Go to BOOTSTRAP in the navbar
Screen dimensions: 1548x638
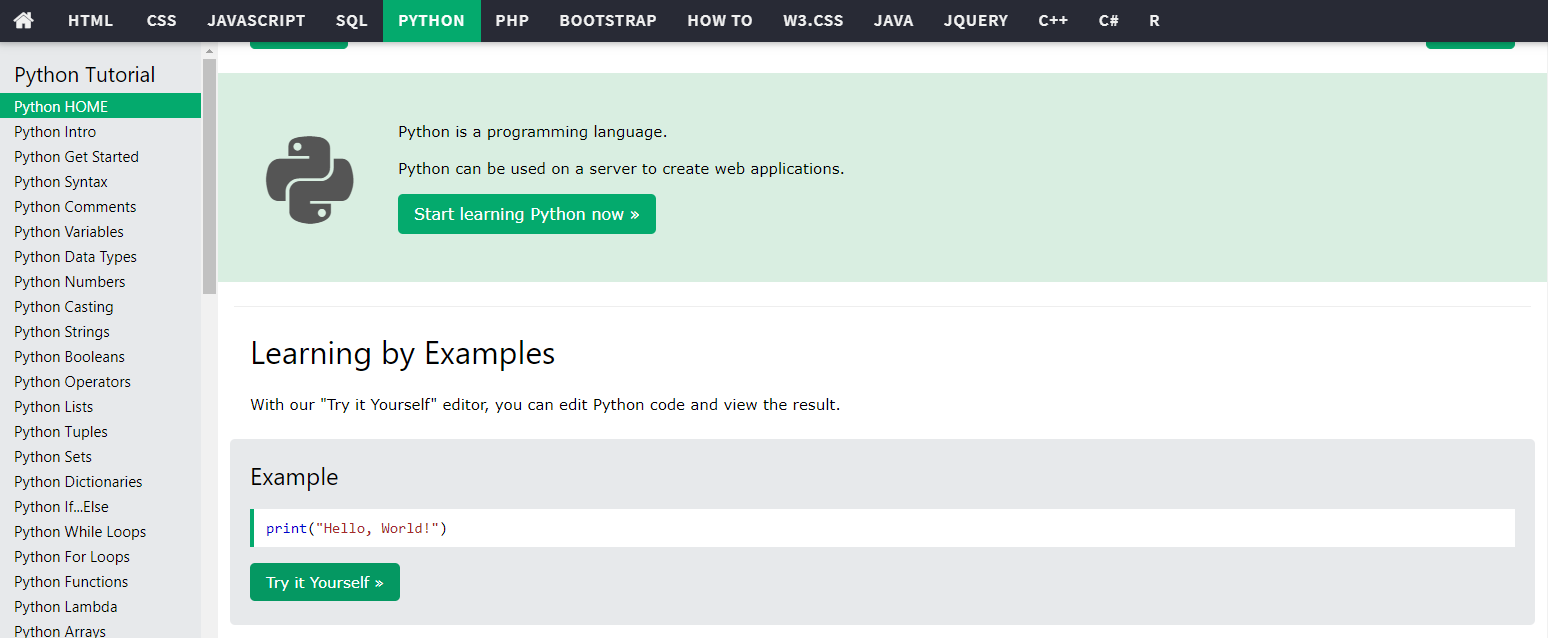click(608, 20)
